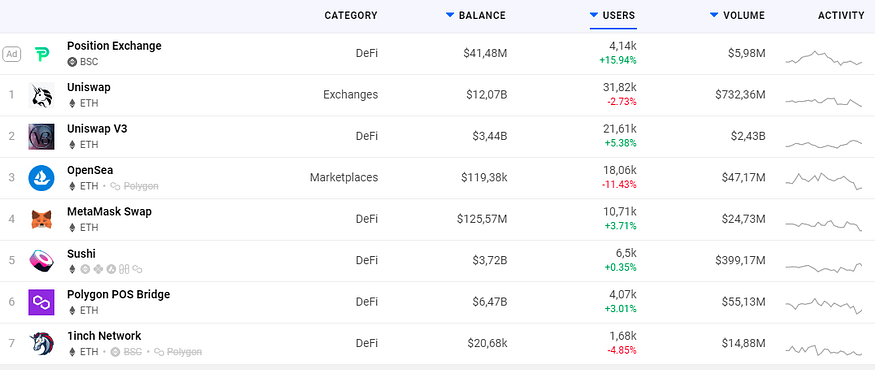Click the DeFi category for Uniswap V3
Screen dimensions: 875x370
(367, 136)
